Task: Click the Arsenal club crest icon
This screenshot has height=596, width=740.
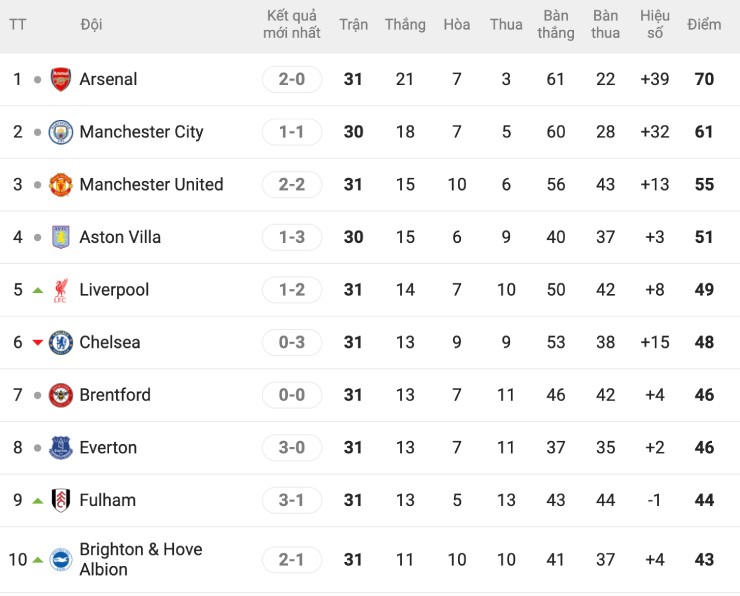Action: (61, 79)
